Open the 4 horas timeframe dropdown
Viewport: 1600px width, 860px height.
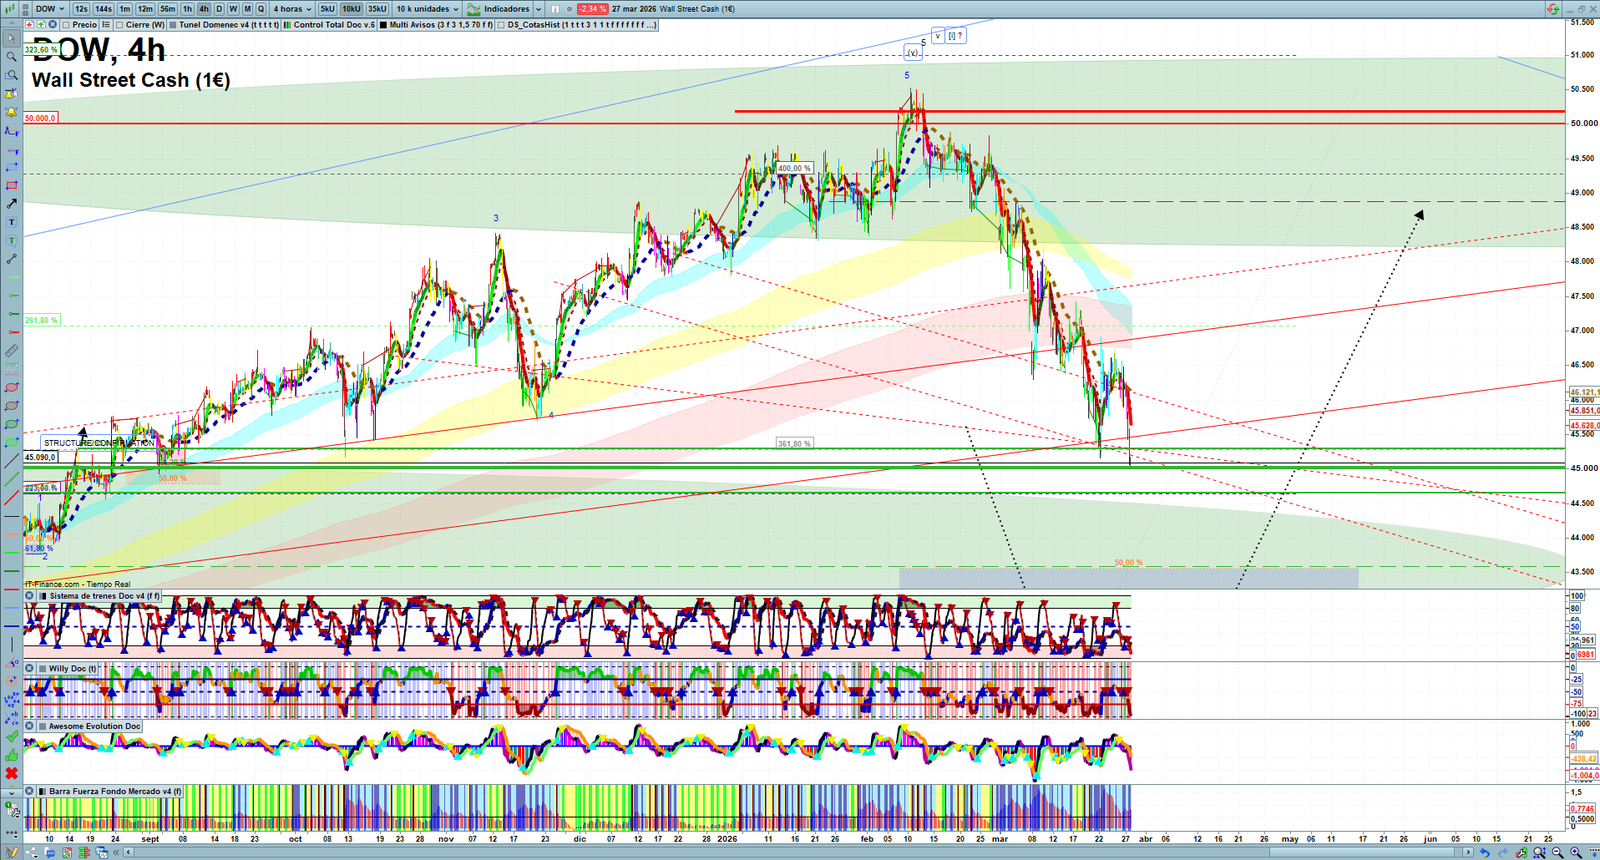point(292,9)
